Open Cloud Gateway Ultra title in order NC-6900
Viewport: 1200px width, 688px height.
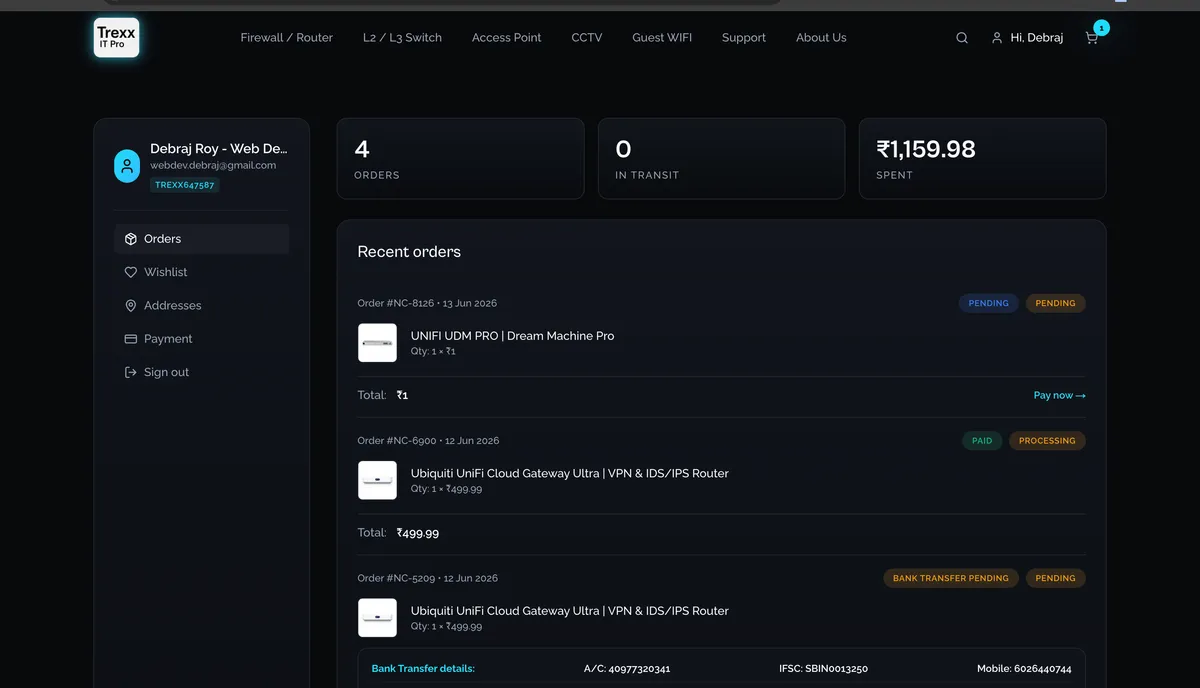click(x=570, y=473)
